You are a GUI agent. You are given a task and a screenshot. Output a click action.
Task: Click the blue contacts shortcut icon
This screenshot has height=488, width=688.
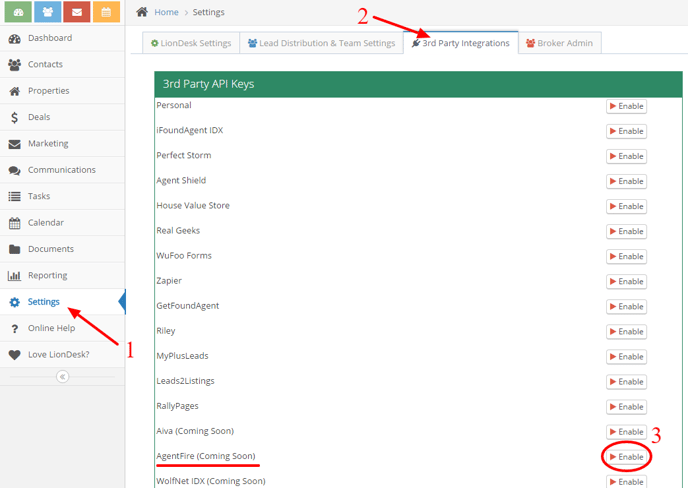47,11
